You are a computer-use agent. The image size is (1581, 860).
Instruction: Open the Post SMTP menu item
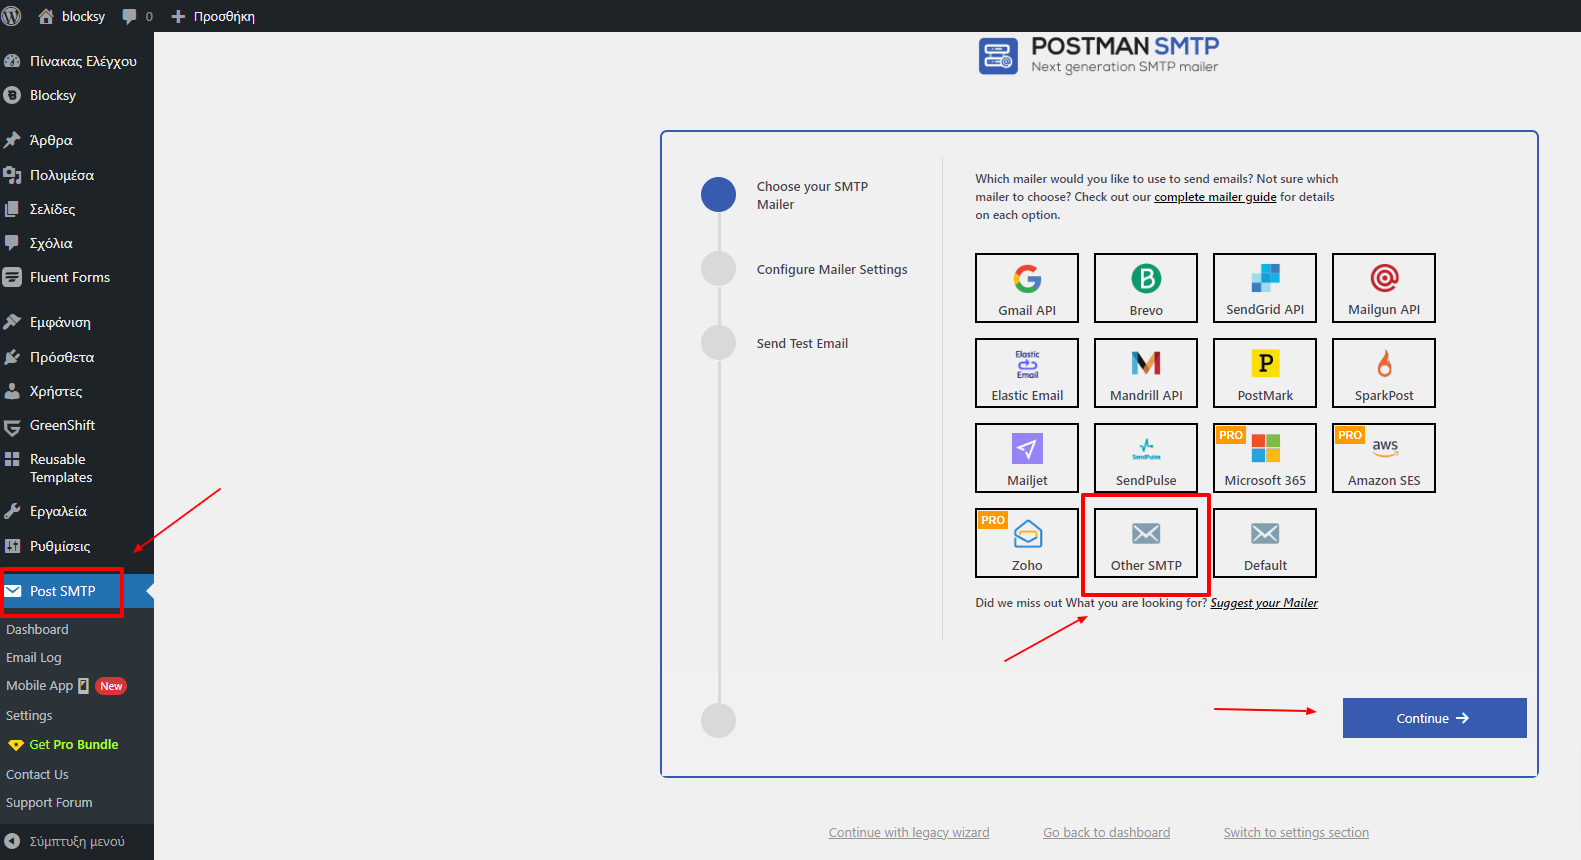[77, 591]
